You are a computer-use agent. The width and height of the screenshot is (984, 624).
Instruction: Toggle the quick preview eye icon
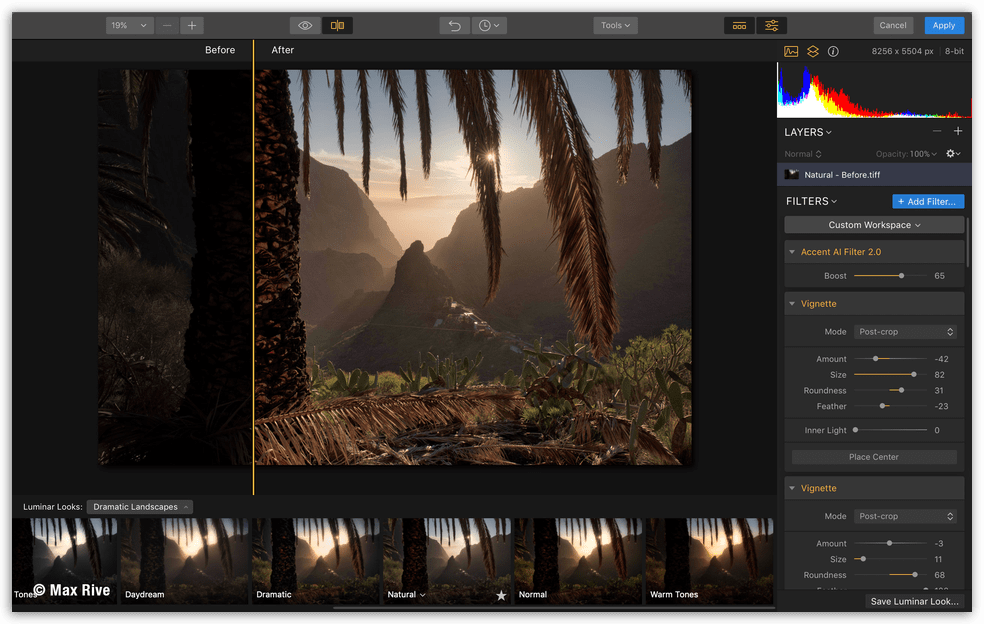306,25
